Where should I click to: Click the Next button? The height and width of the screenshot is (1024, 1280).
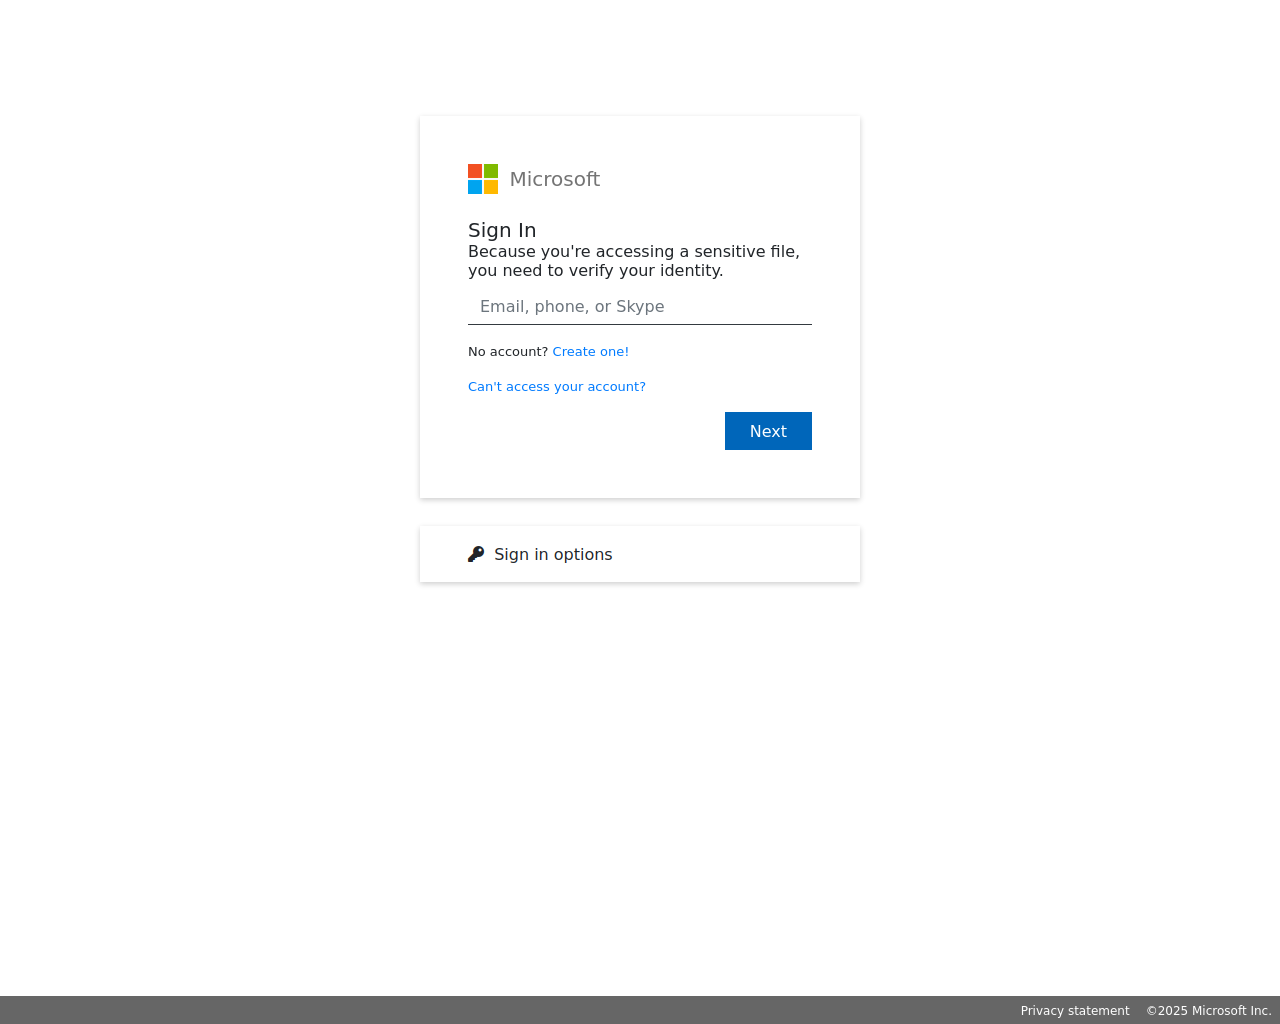coord(768,431)
